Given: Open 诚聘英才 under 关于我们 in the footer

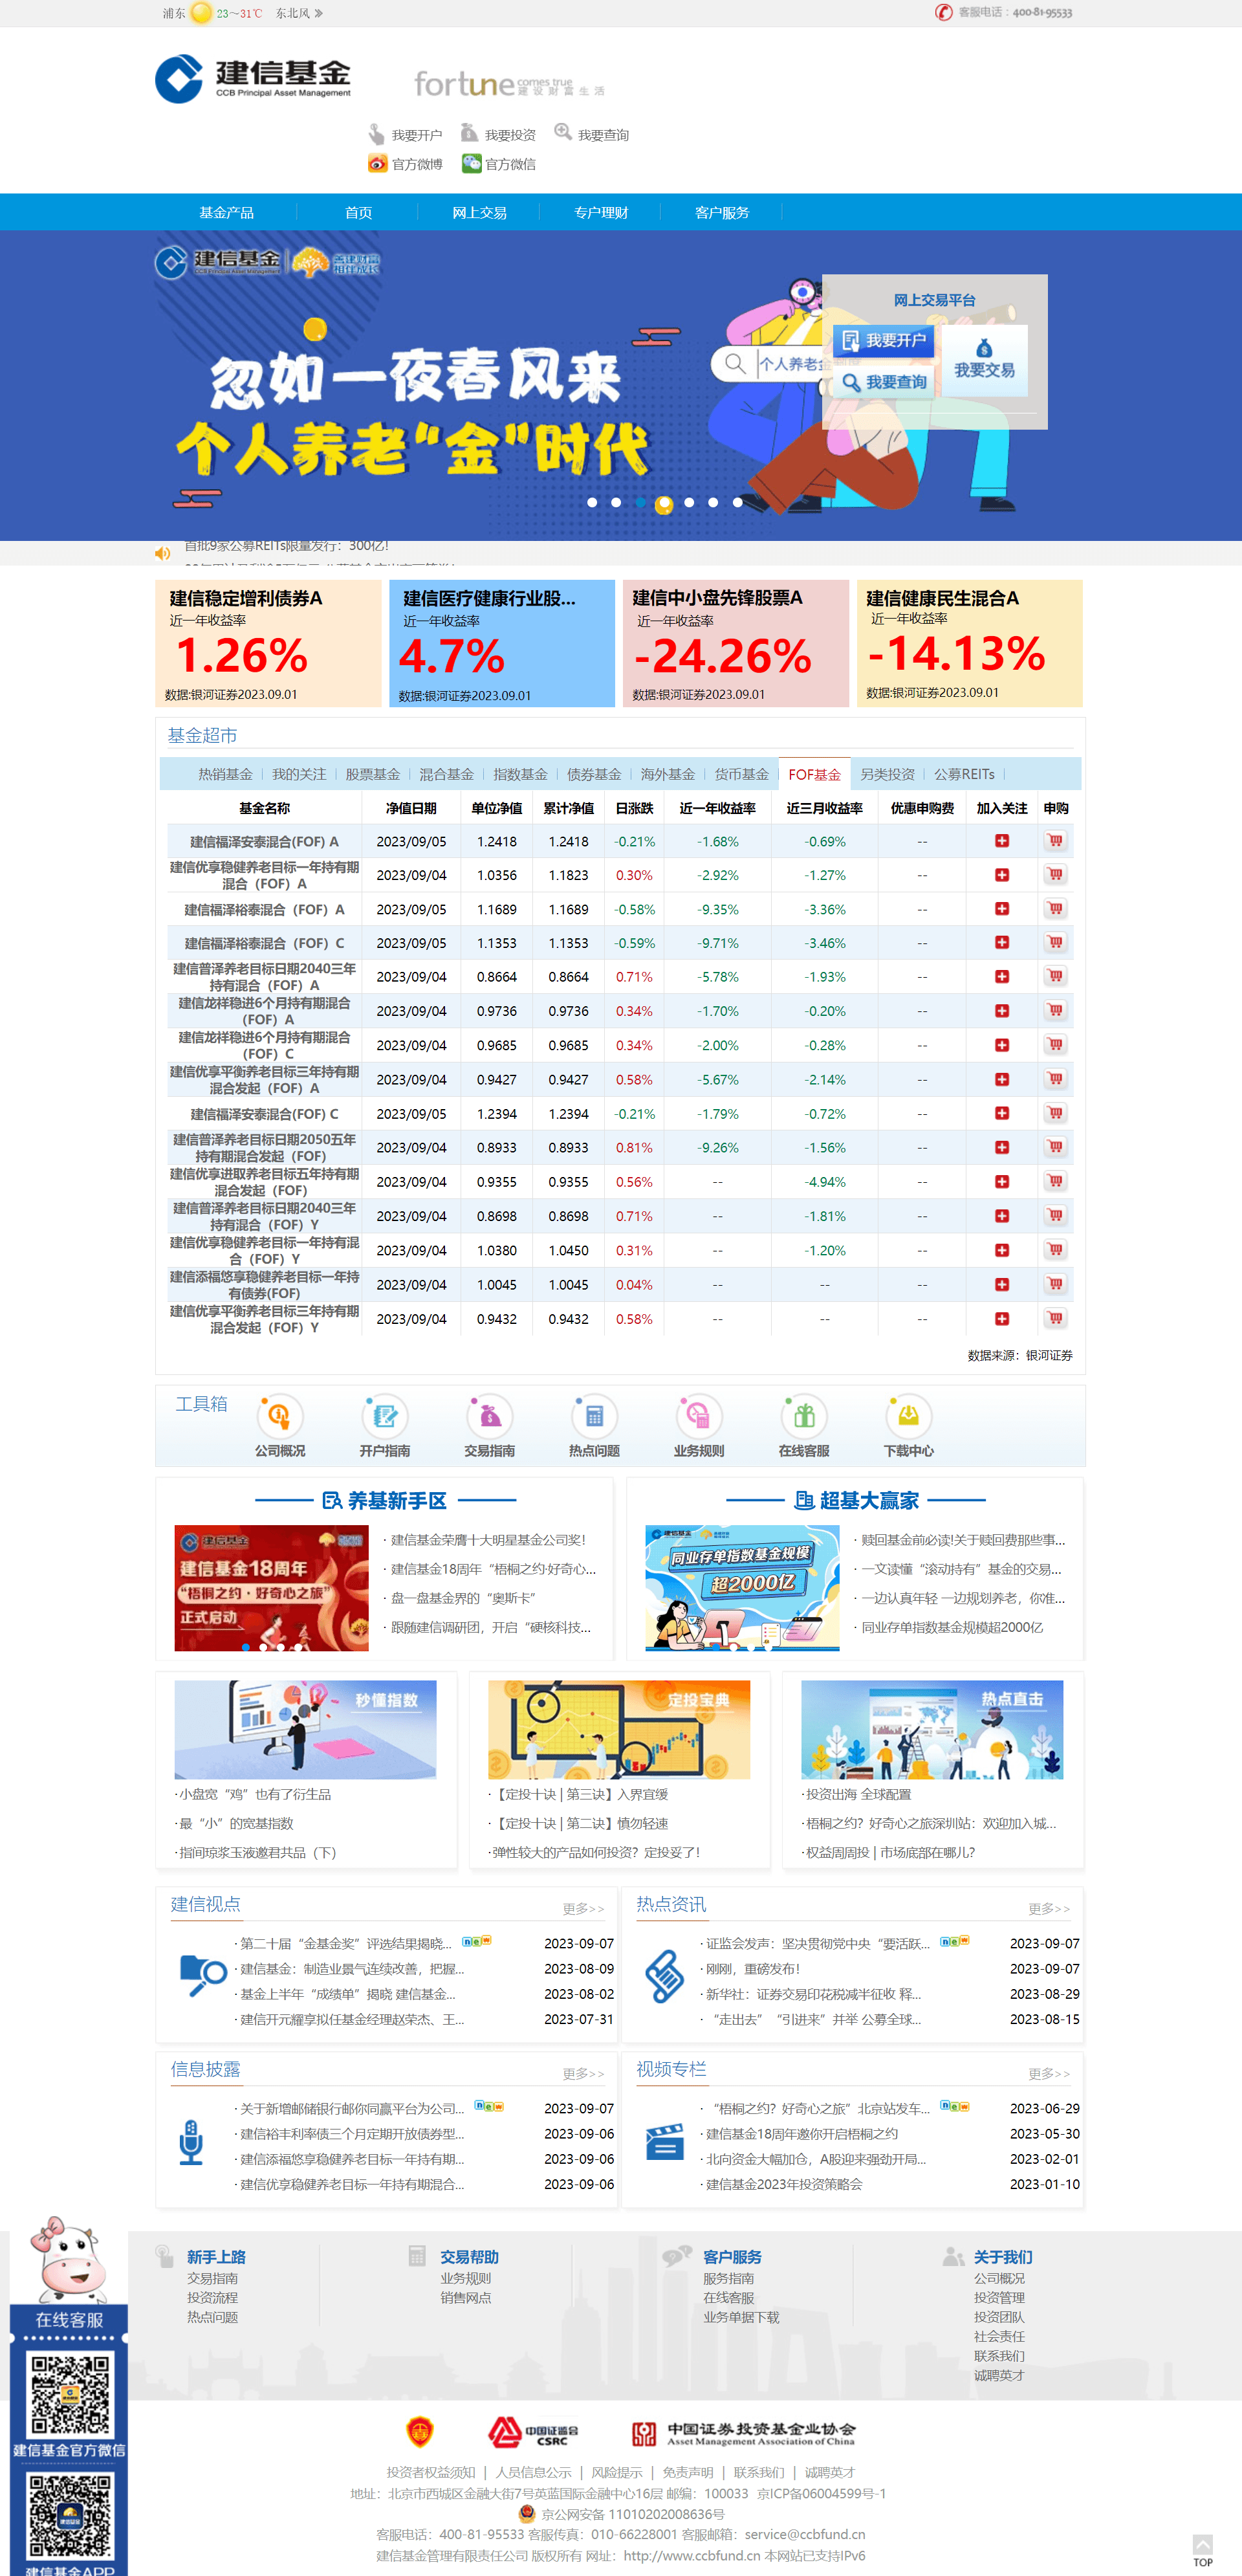Looking at the screenshot, I should [999, 2375].
